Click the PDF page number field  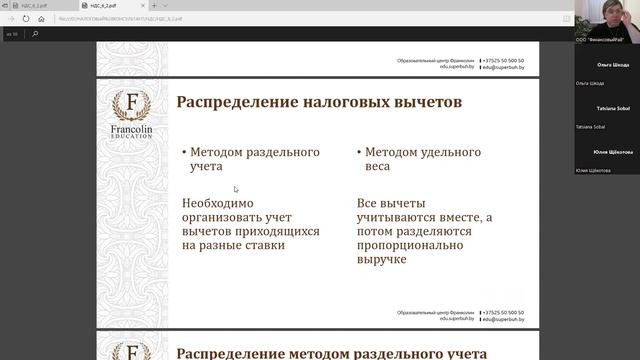pos(12,34)
